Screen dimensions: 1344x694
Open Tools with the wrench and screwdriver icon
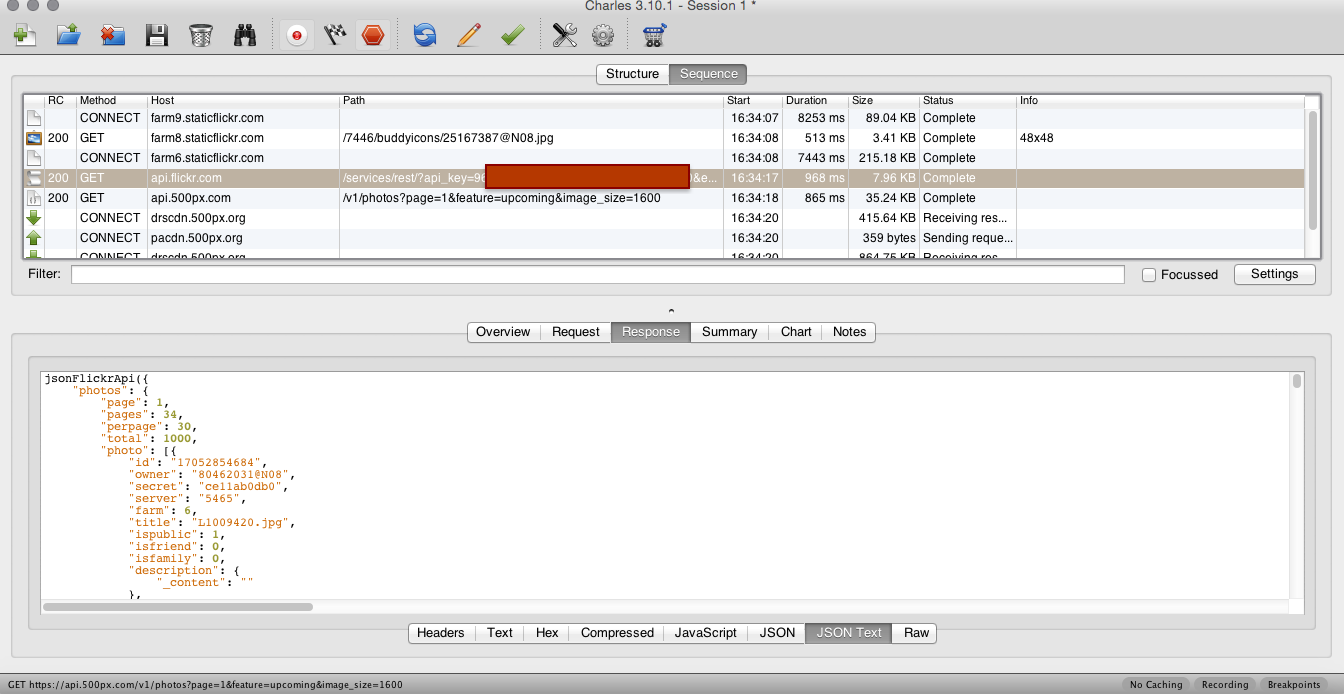coord(564,36)
